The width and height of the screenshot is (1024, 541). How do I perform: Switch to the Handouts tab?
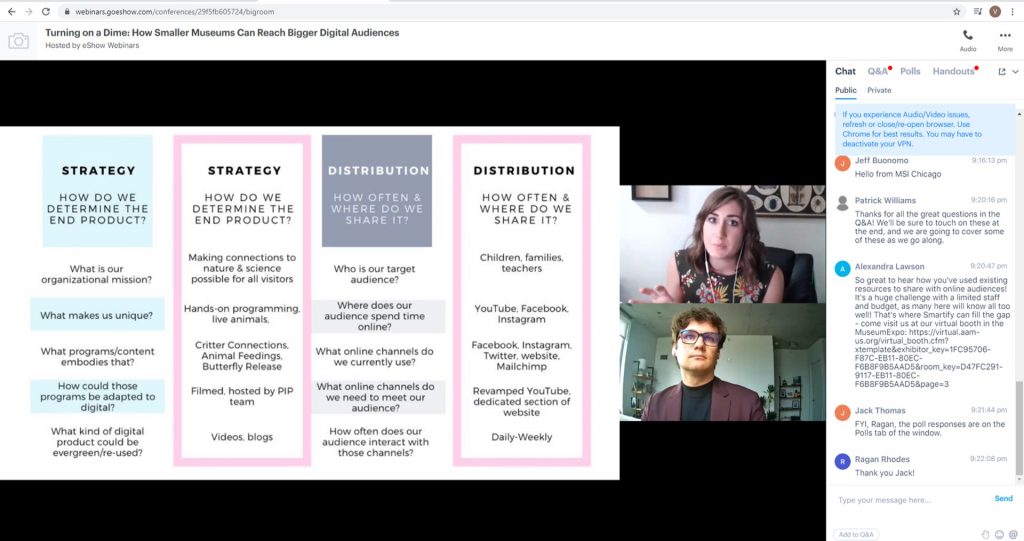pyautogui.click(x=953, y=72)
